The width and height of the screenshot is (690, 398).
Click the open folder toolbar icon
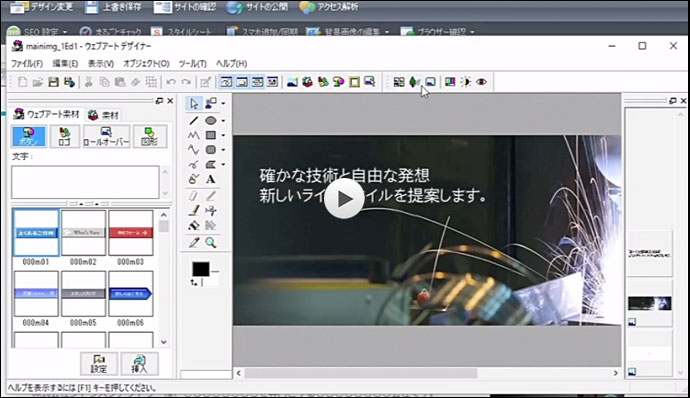[x=38, y=82]
